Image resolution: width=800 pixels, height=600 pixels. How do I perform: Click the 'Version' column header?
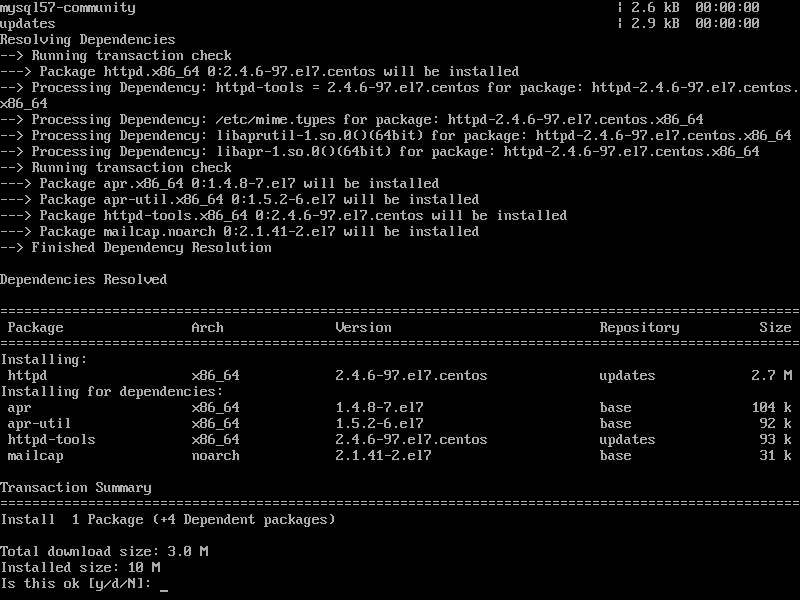(x=363, y=328)
